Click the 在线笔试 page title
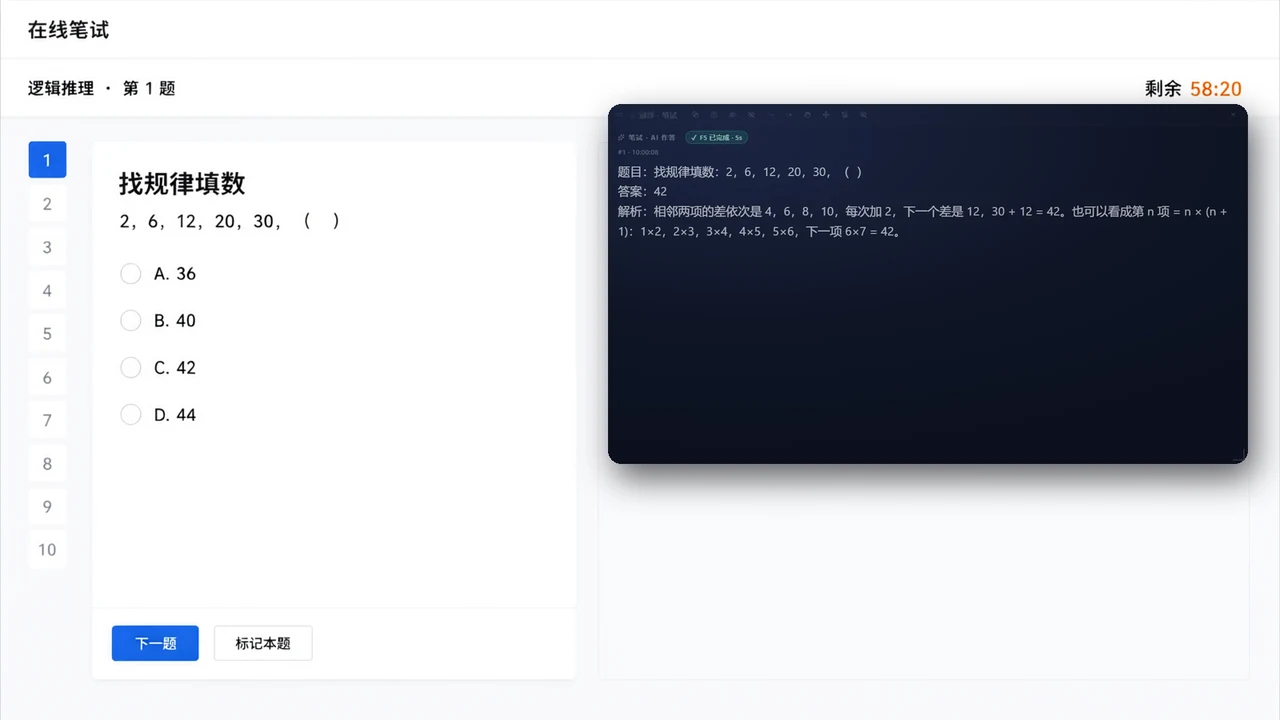 click(68, 30)
